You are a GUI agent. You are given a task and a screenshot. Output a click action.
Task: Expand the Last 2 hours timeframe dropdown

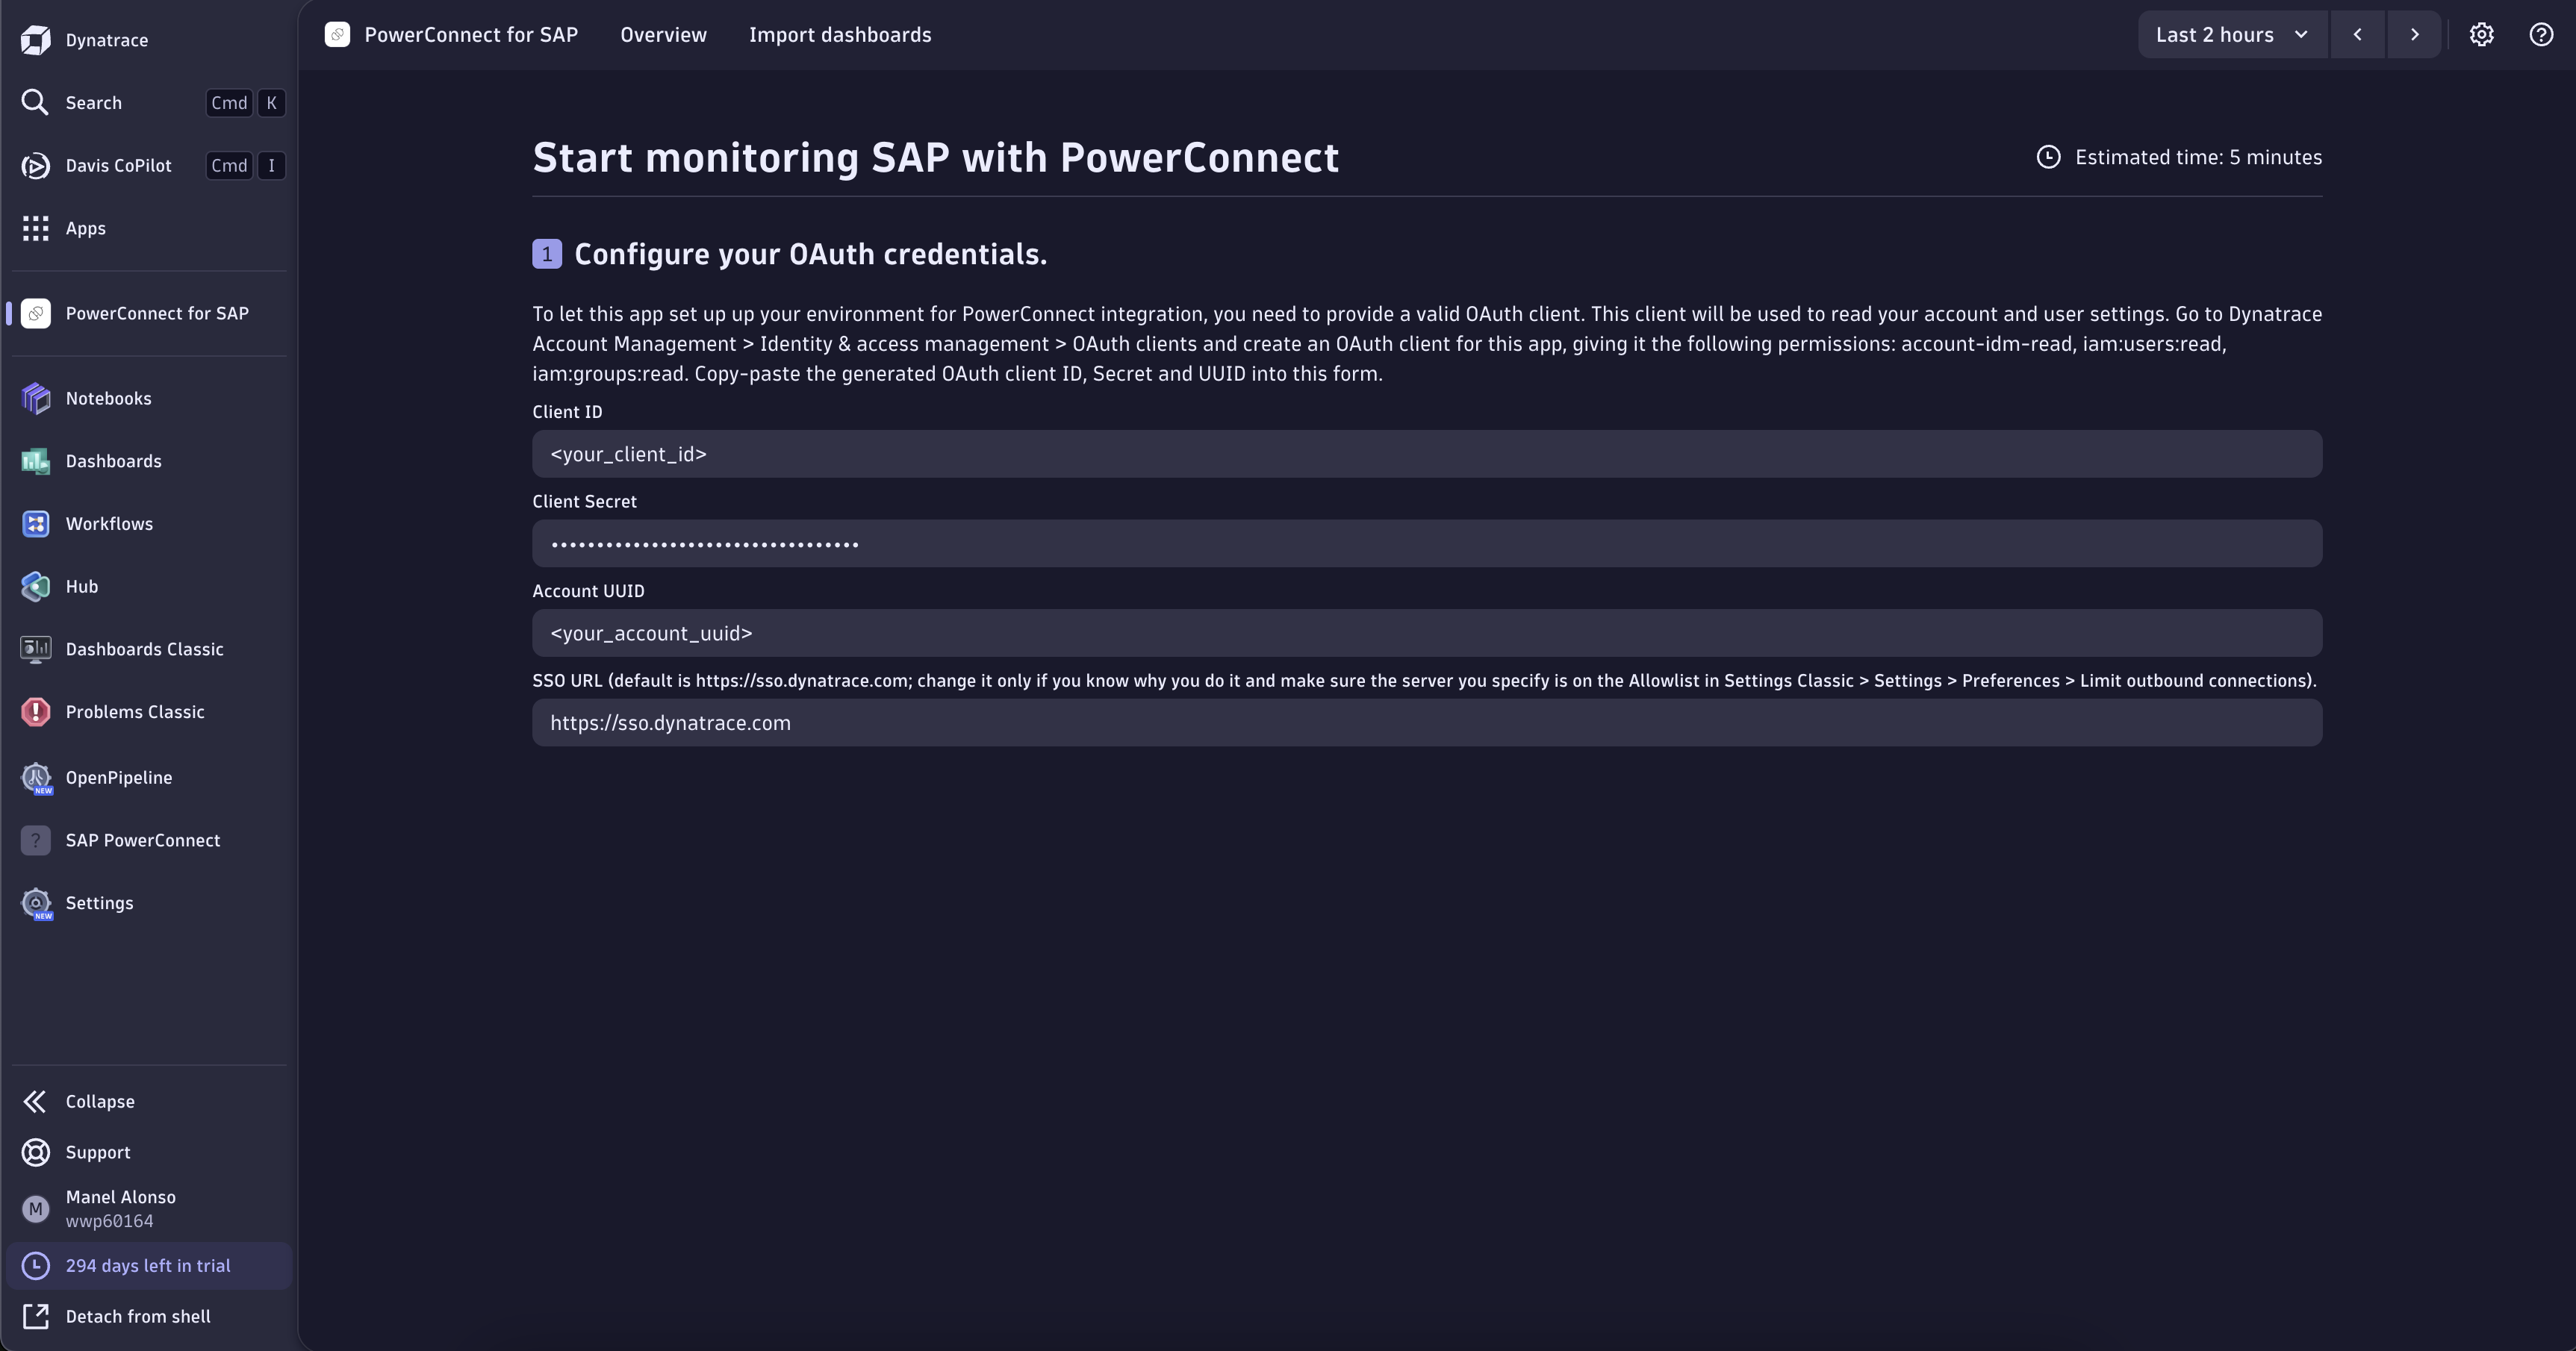point(2231,35)
